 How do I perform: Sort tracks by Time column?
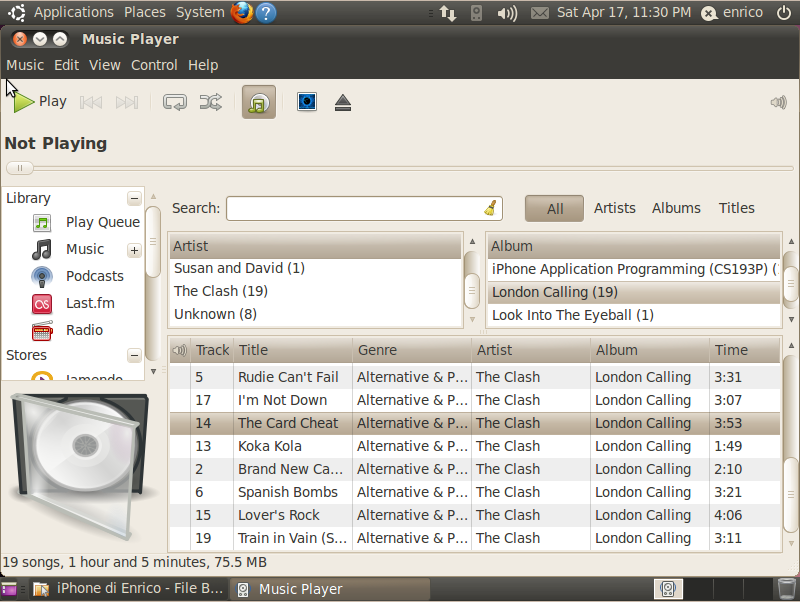[x=744, y=350]
